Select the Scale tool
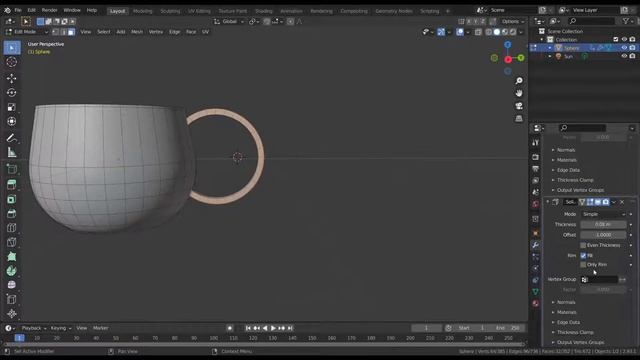 tap(12, 107)
